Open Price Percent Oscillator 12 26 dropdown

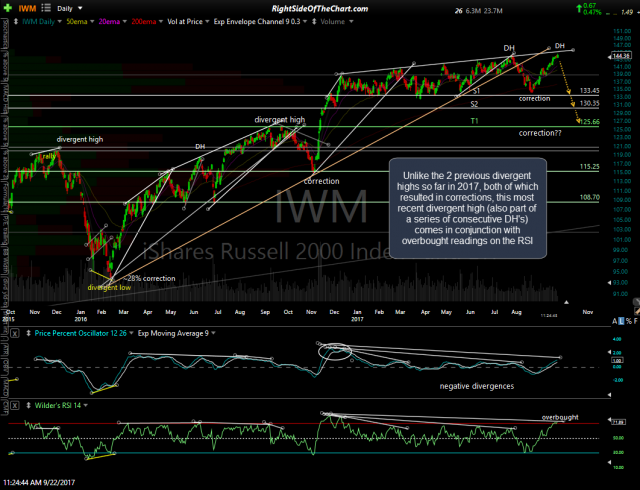click(131, 334)
